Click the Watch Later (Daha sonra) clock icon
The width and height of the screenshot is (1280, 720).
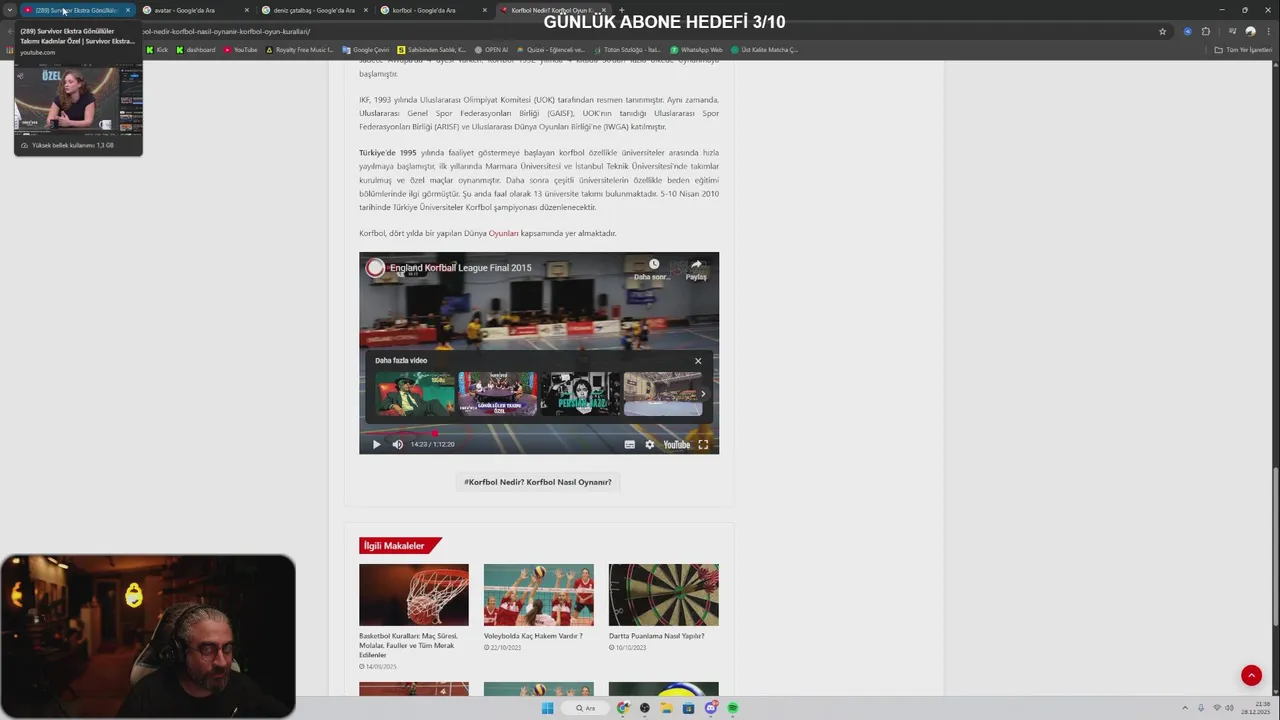654,265
